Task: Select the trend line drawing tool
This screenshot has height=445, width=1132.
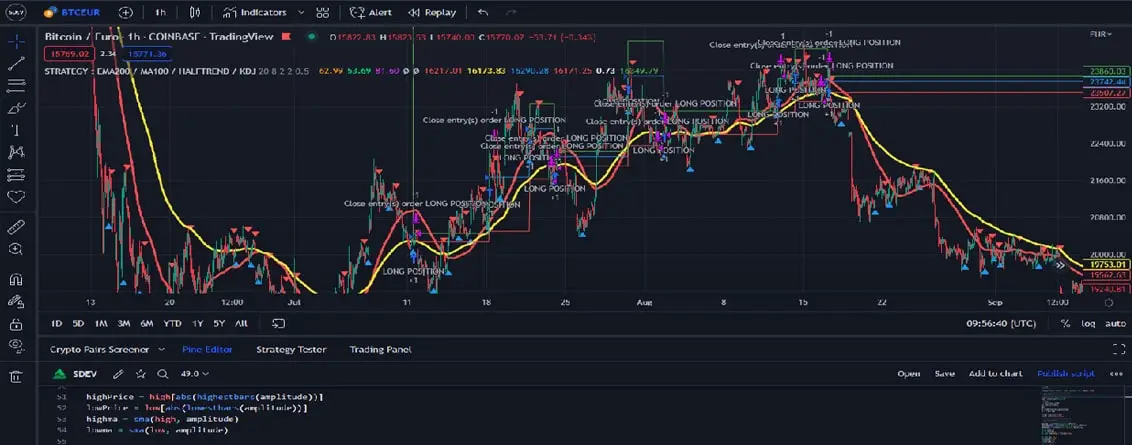Action: (15, 63)
